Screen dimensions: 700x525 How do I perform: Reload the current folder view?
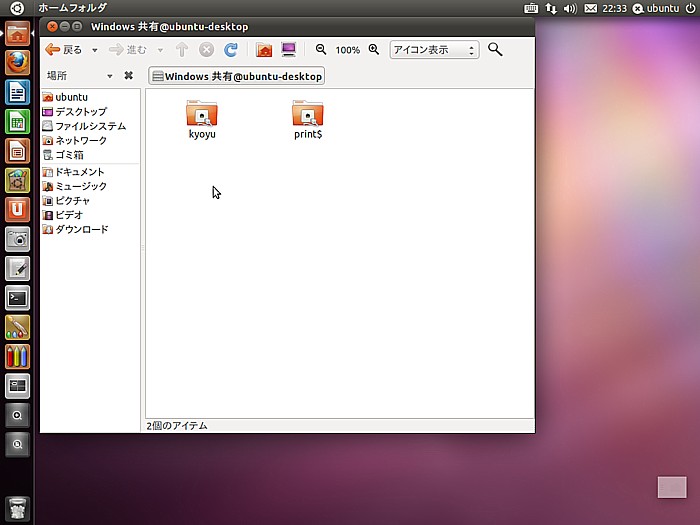pos(231,50)
